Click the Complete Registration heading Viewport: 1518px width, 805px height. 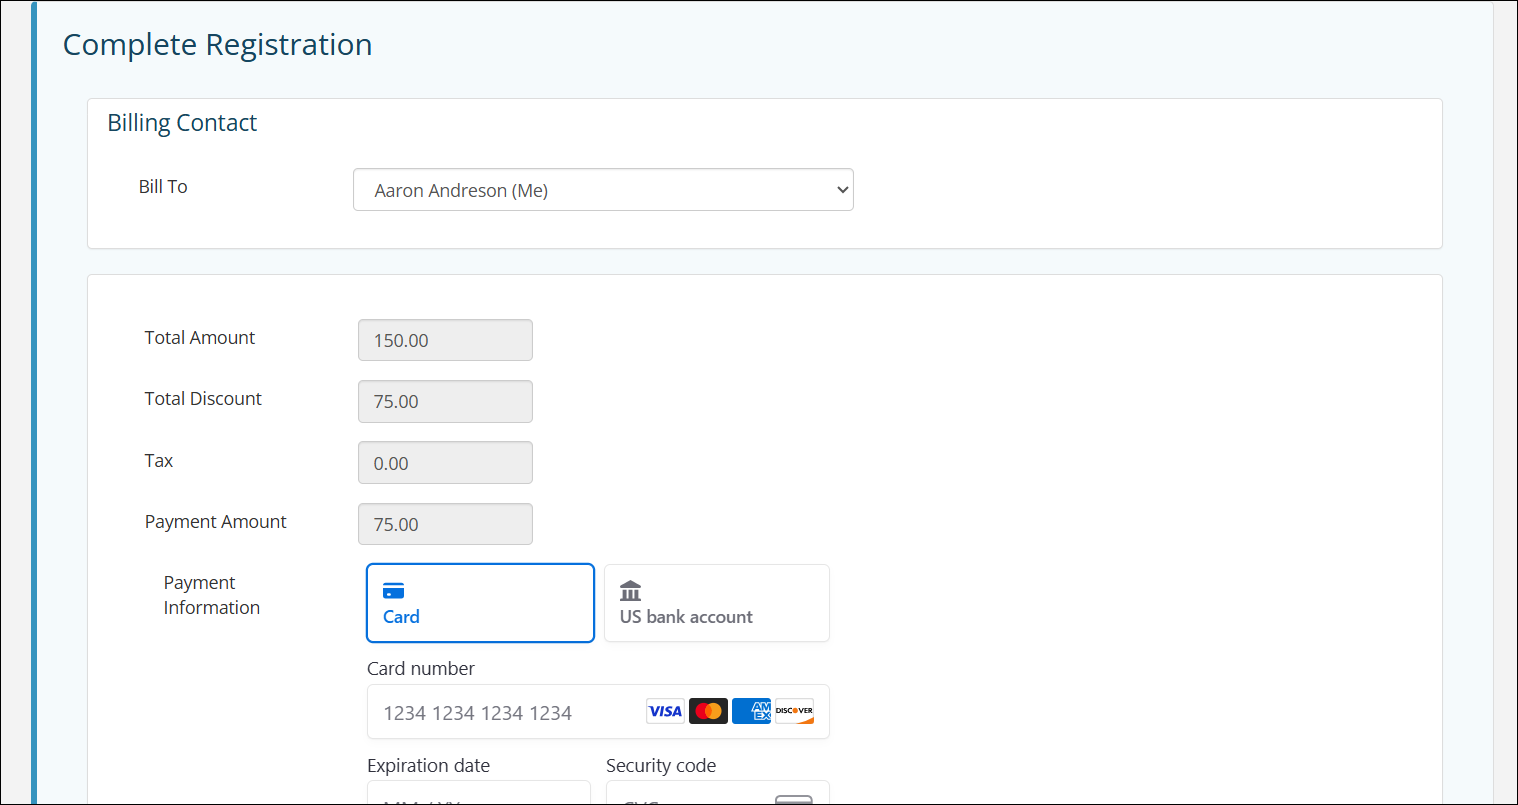pos(217,44)
